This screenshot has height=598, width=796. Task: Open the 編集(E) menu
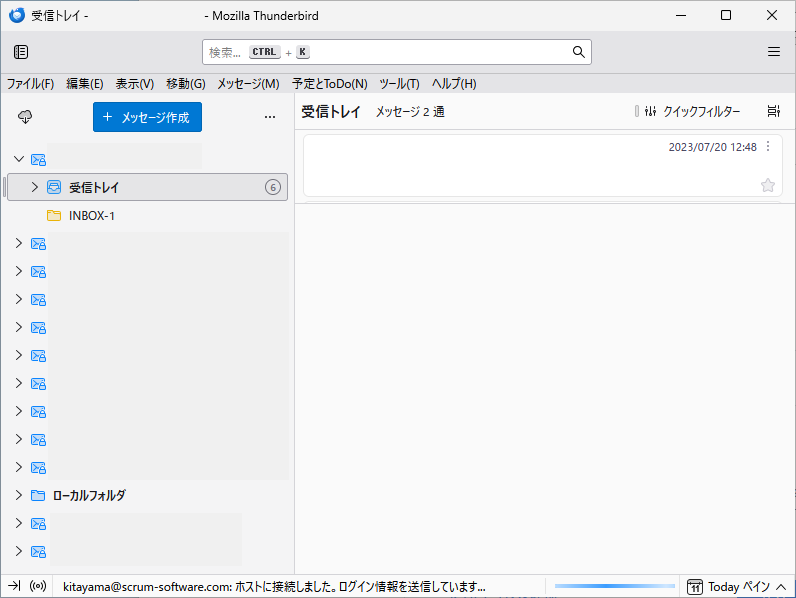[84, 84]
